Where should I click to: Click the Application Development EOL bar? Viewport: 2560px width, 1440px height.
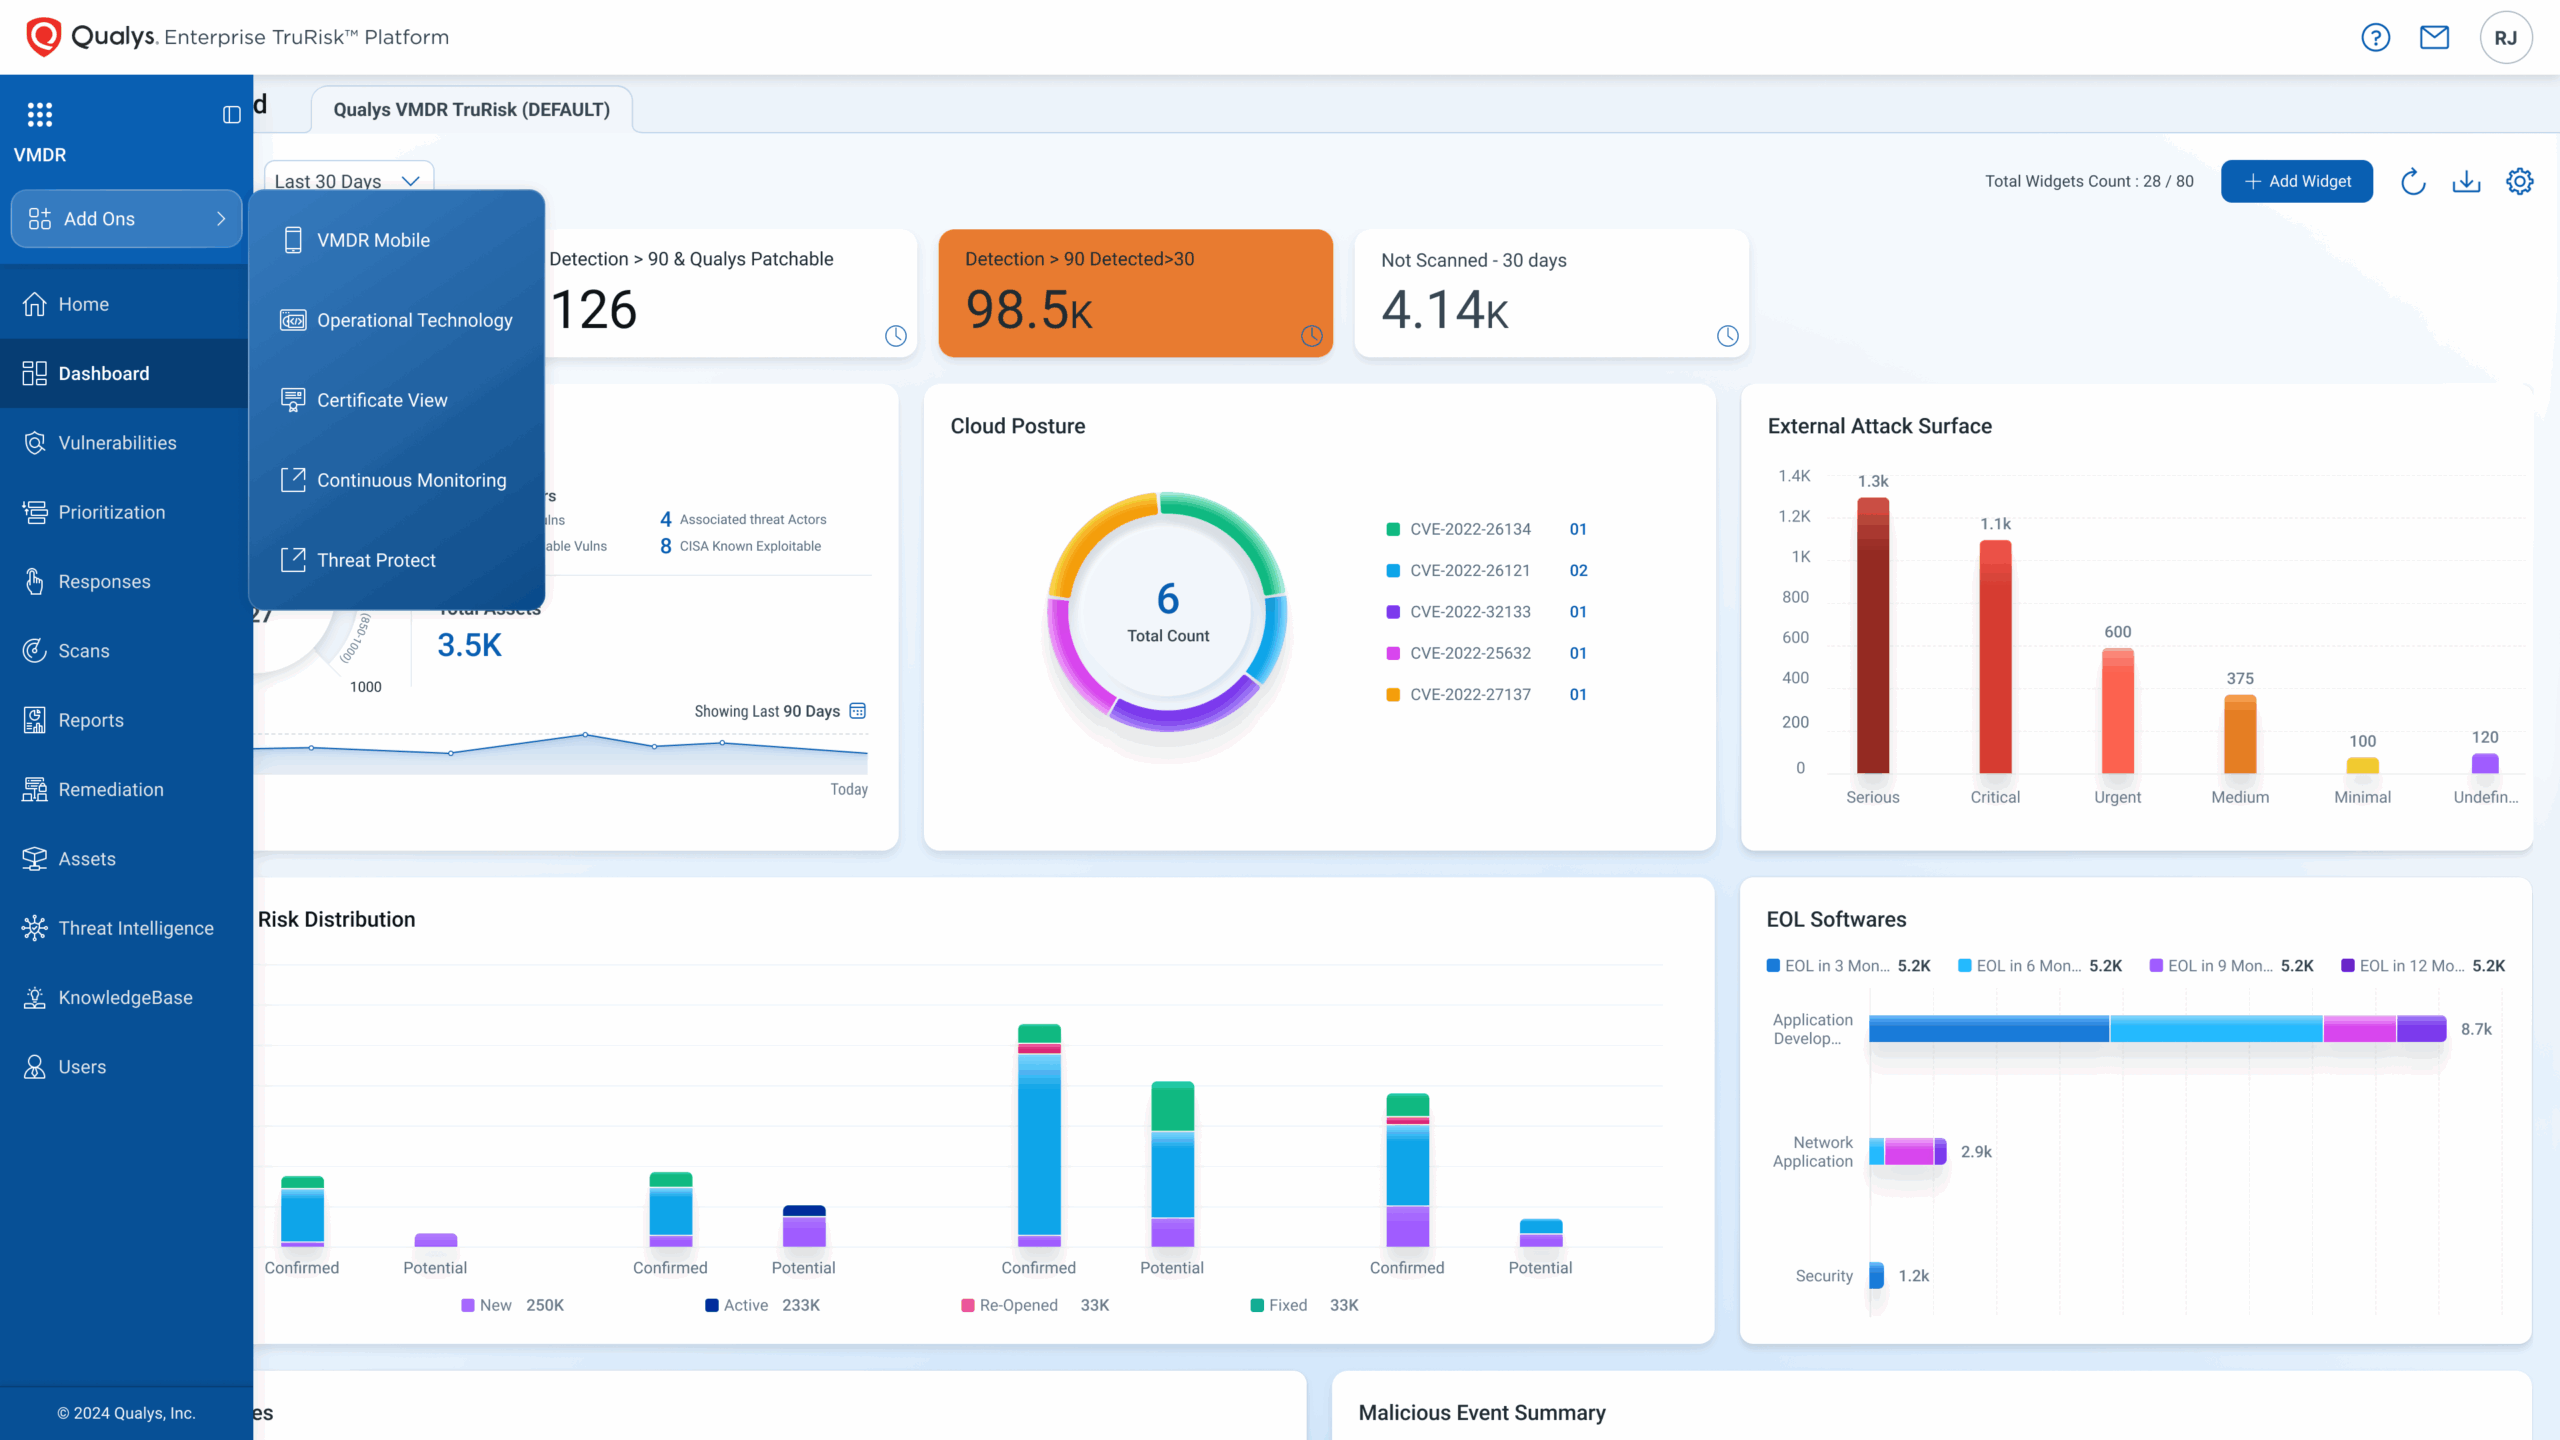point(2157,1029)
